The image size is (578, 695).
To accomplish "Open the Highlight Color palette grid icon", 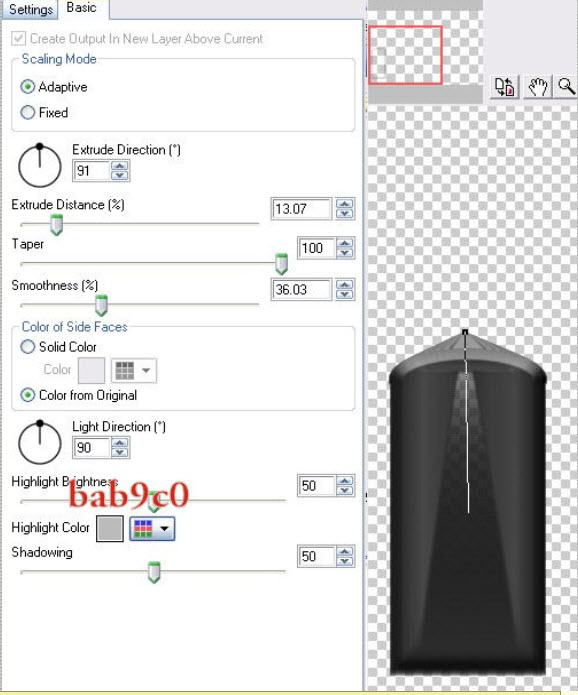I will [x=143, y=528].
